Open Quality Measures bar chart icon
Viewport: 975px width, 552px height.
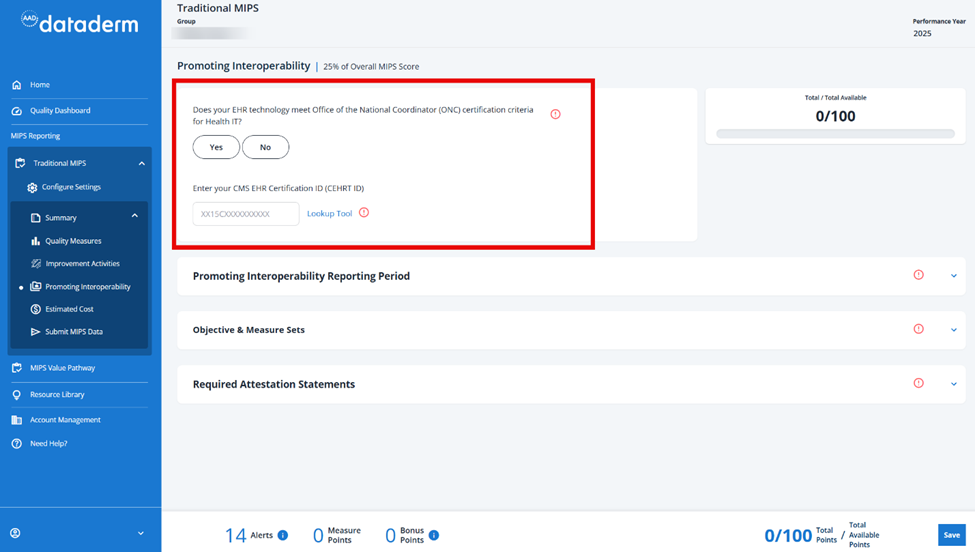pos(35,241)
